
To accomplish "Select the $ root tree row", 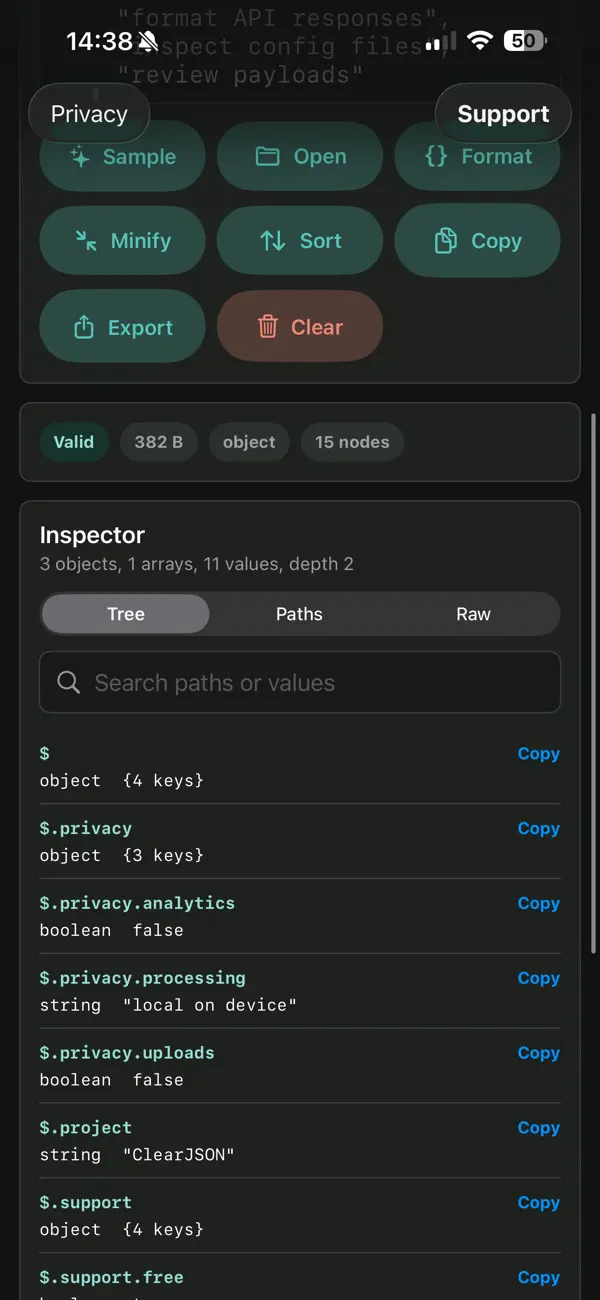I will [300, 767].
